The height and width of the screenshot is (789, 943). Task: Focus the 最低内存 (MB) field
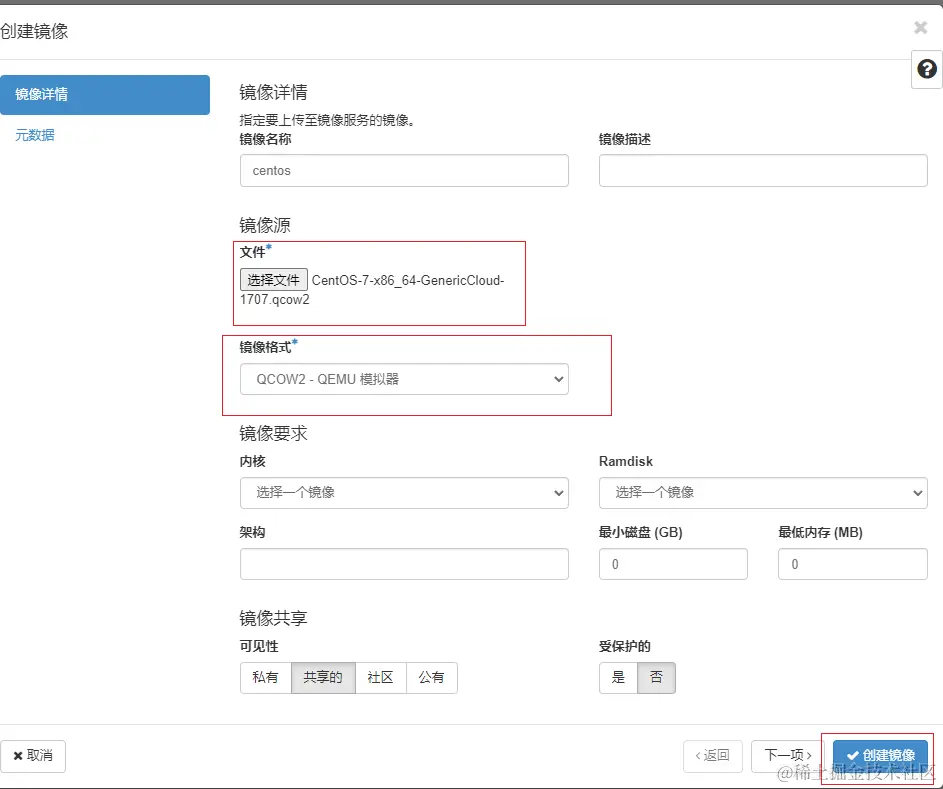[853, 564]
